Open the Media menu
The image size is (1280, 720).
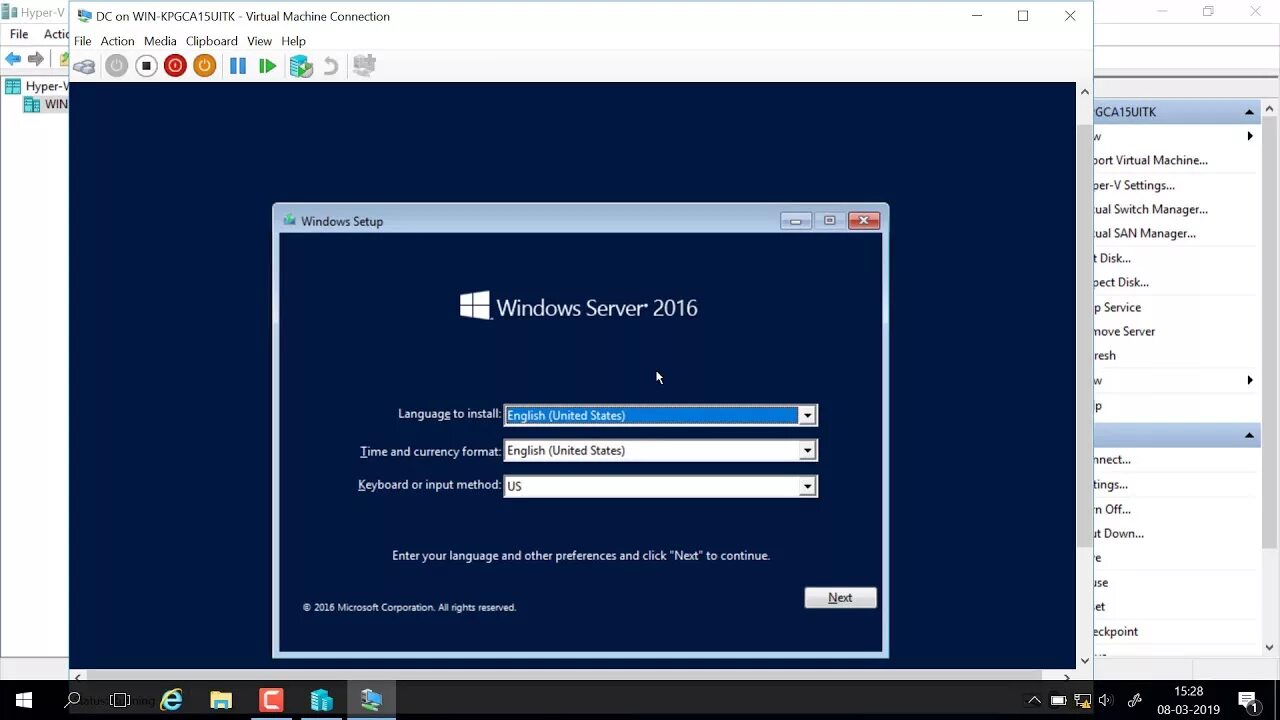160,41
